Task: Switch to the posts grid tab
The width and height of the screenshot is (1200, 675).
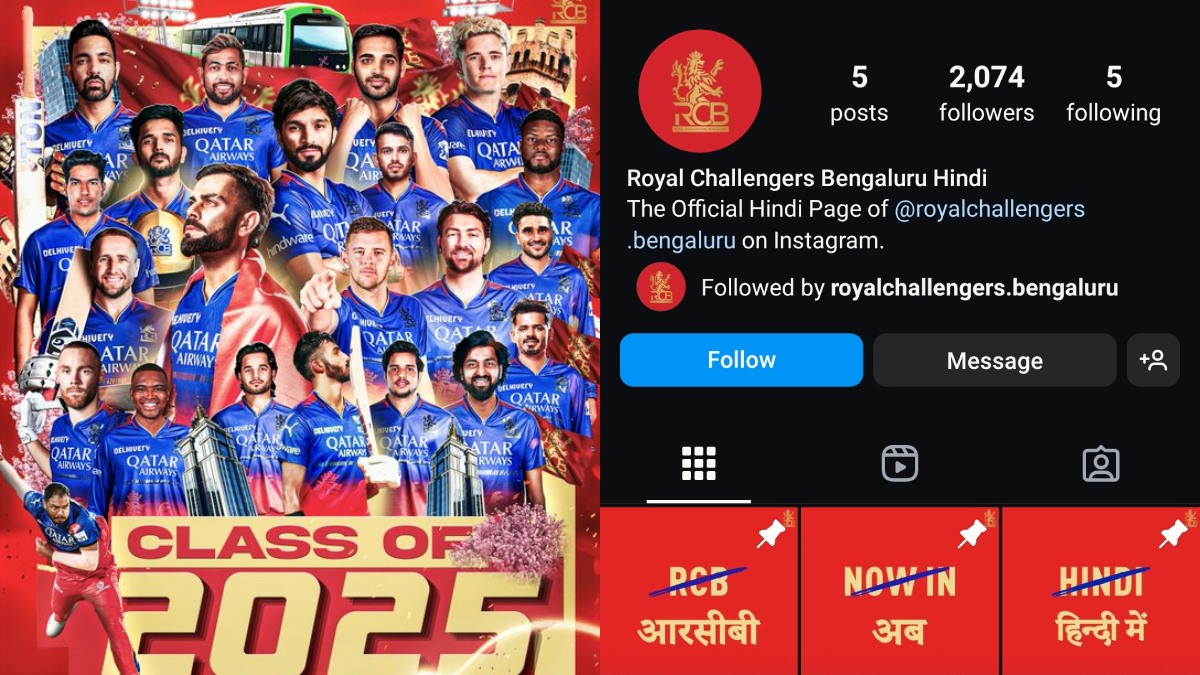Action: pyautogui.click(x=698, y=464)
